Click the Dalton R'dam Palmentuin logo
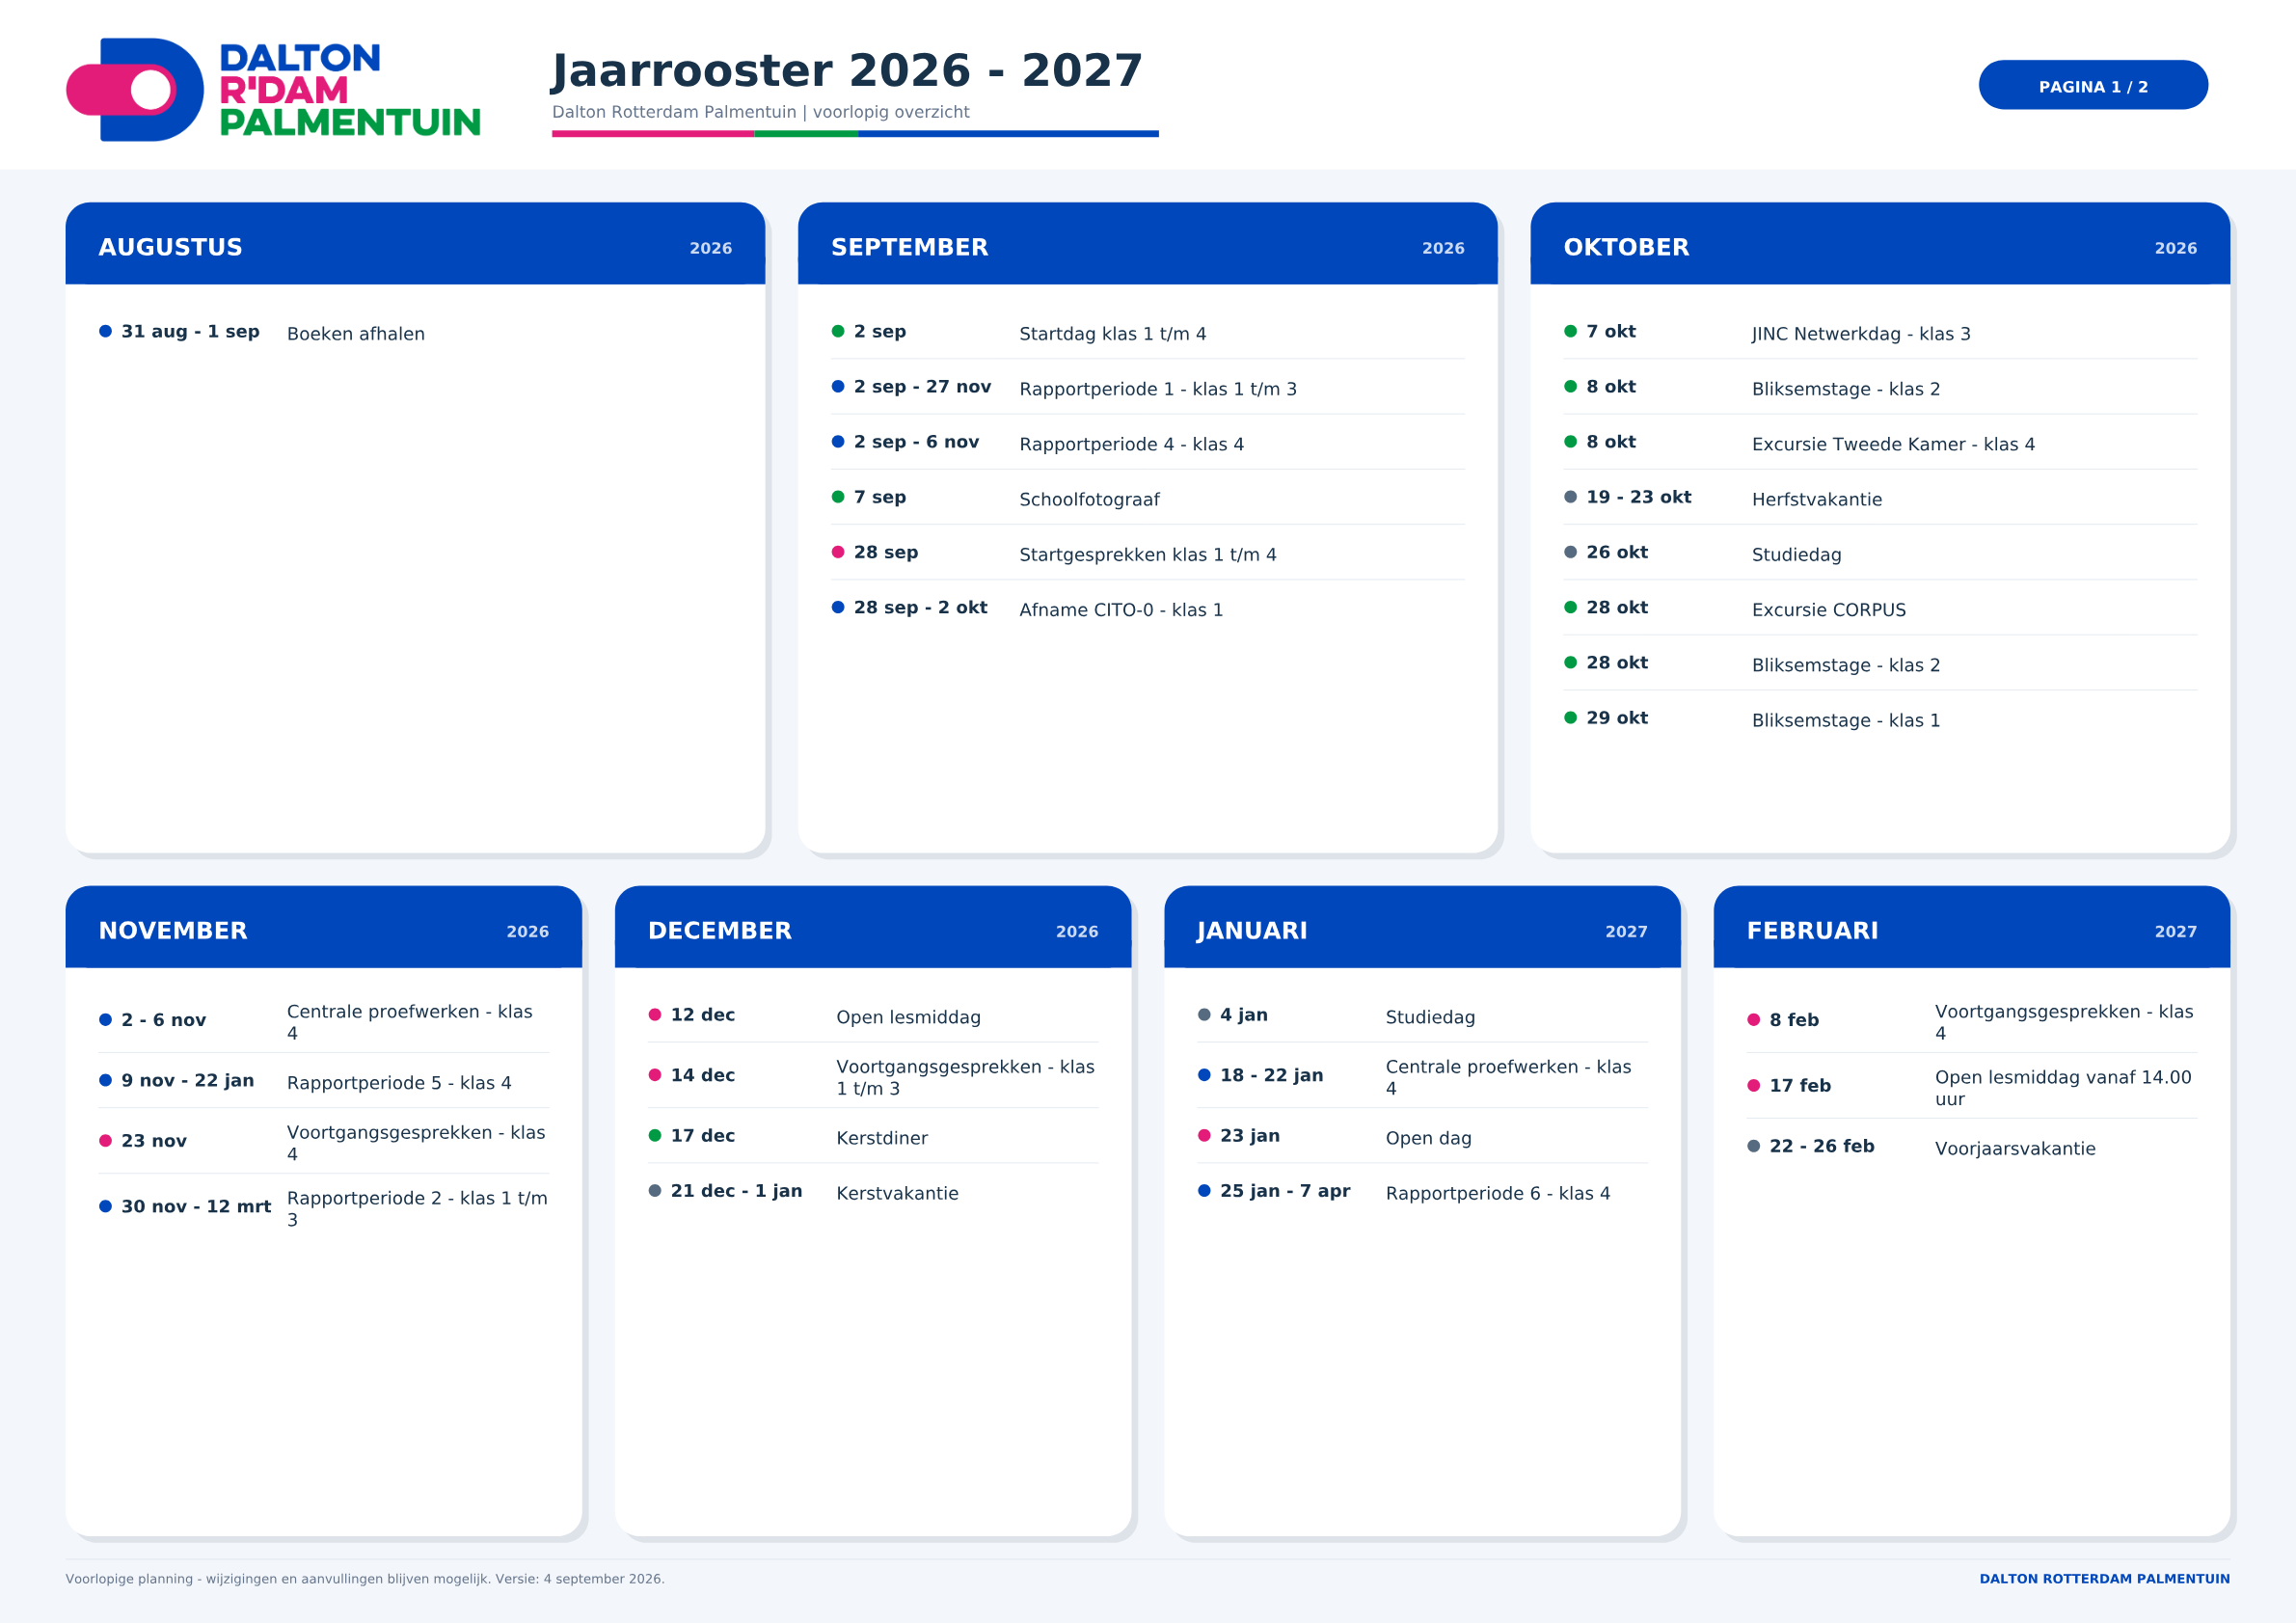Image resolution: width=2296 pixels, height=1623 pixels. 273,90
